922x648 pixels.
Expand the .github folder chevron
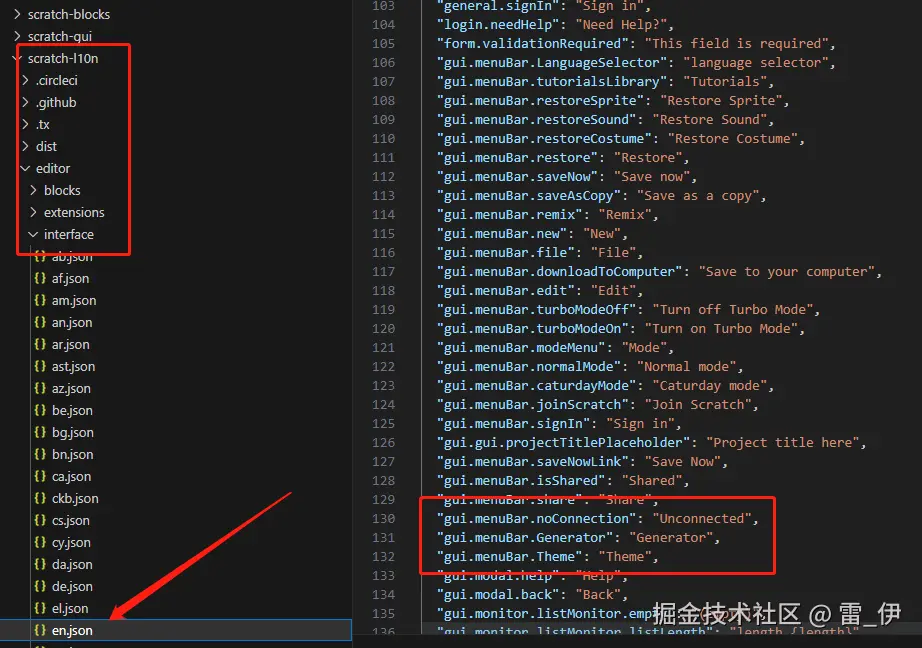tap(25, 102)
